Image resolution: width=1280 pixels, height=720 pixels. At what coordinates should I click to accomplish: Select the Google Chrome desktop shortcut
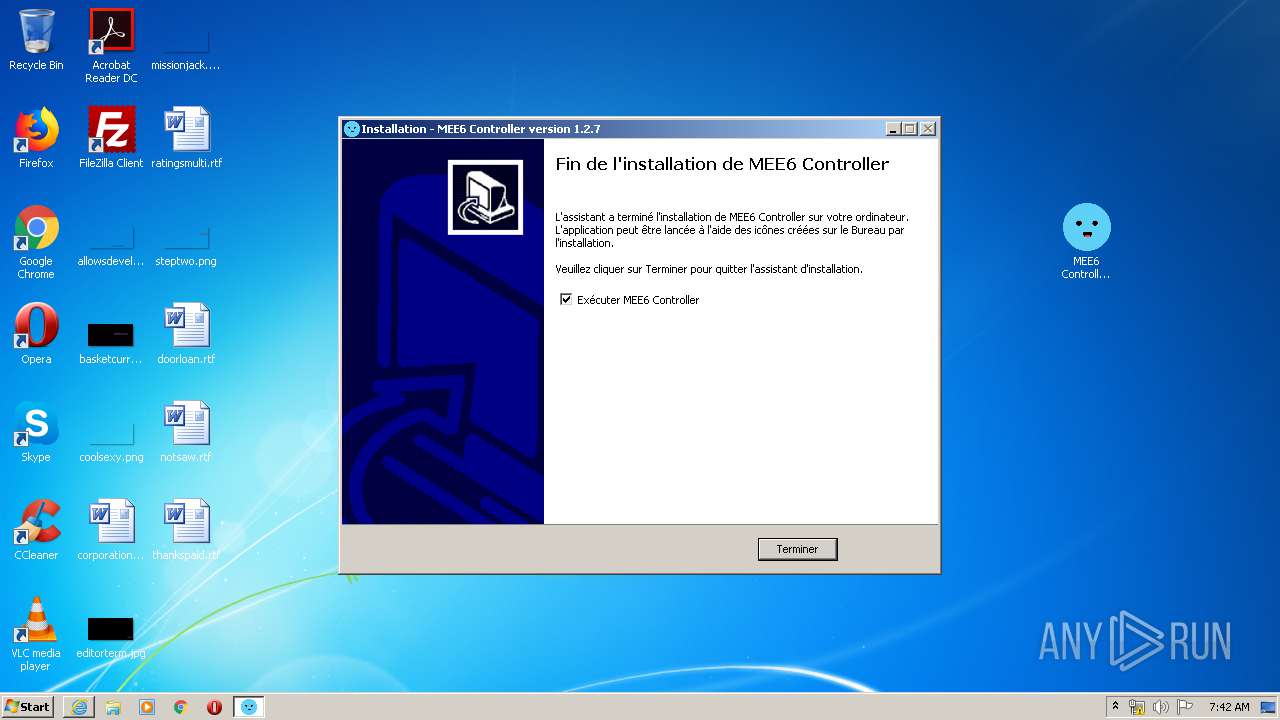coord(36,242)
